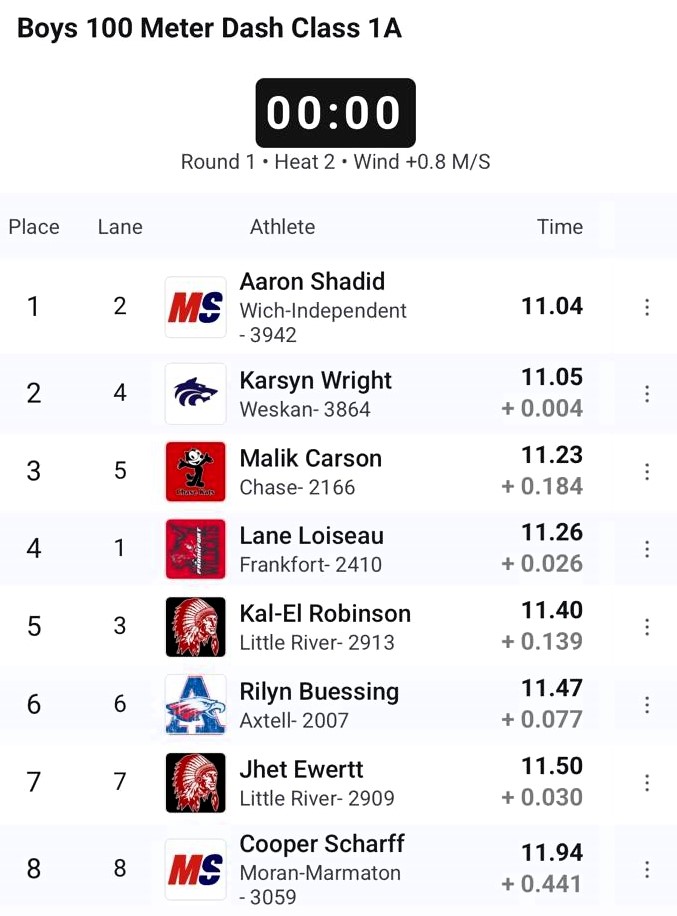The height and width of the screenshot is (916, 677).
Task: Select Cooper Scharff athlete name
Action: (x=322, y=844)
